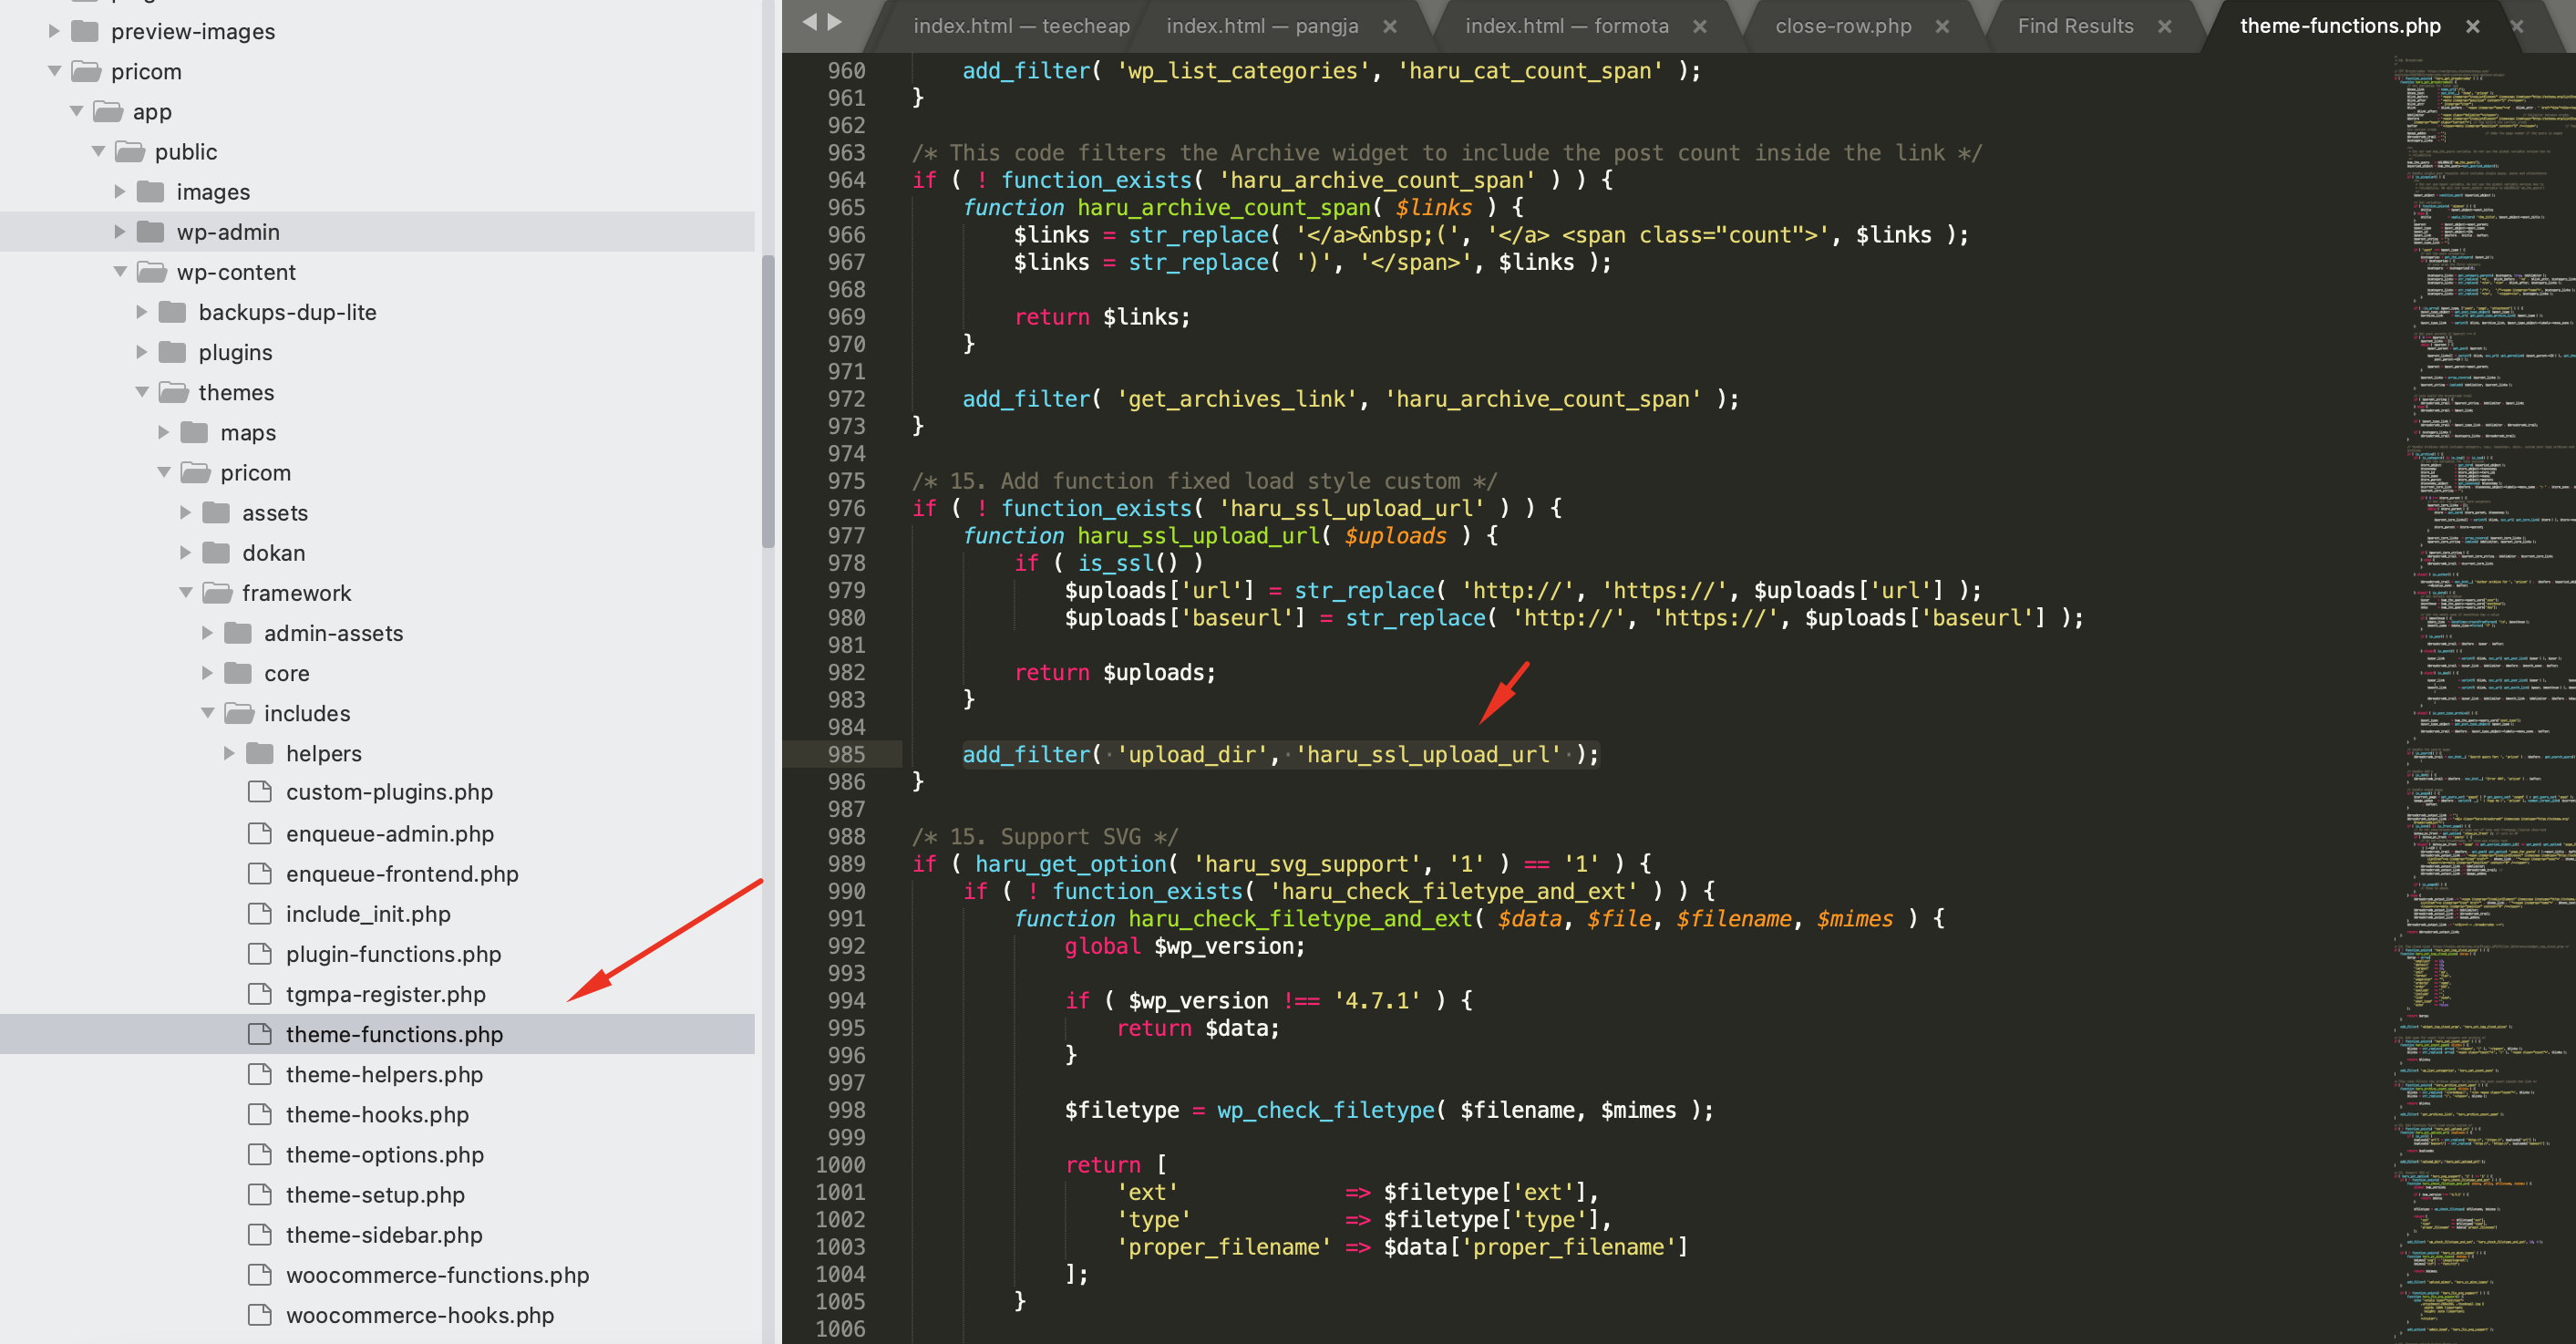Expand the images folder
The height and width of the screenshot is (1344, 2576).
120,191
